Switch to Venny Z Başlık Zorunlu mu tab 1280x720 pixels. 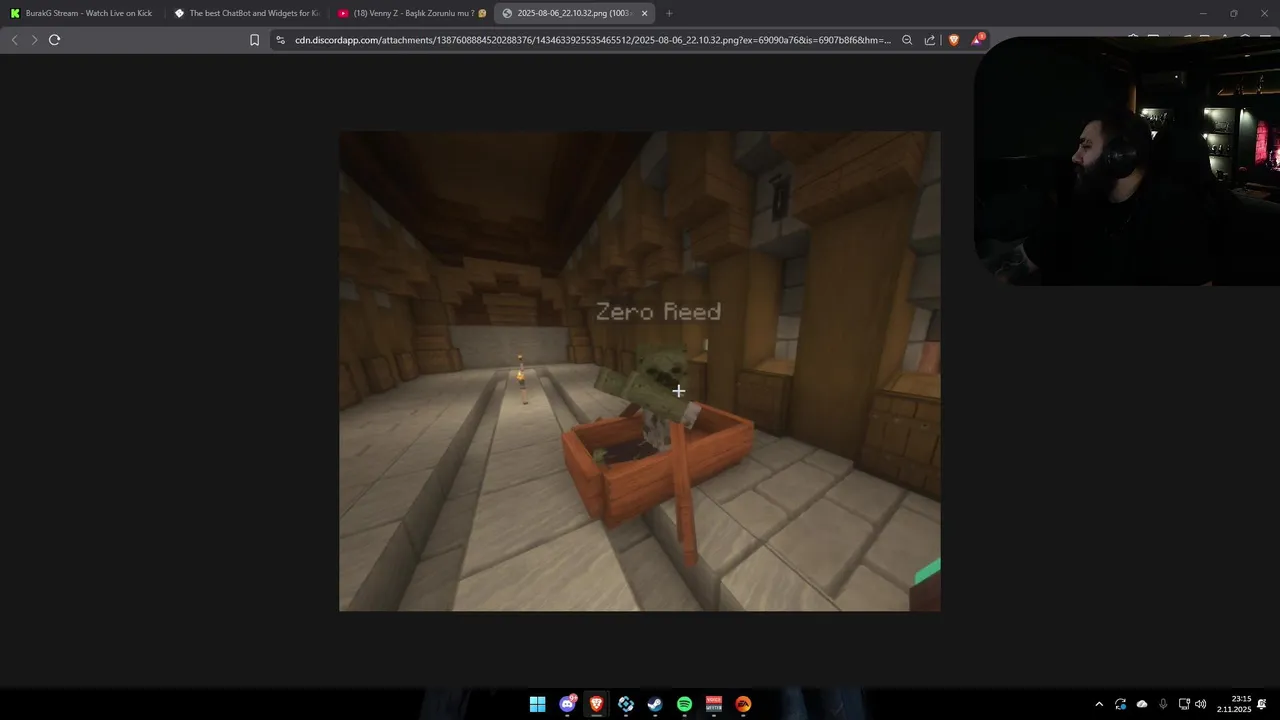click(411, 13)
